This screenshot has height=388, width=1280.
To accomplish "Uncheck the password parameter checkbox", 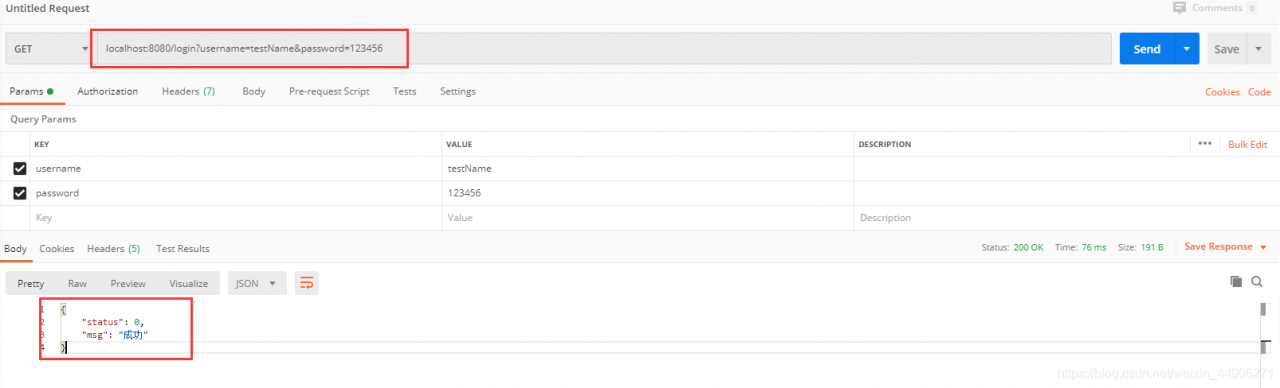I will tap(19, 193).
